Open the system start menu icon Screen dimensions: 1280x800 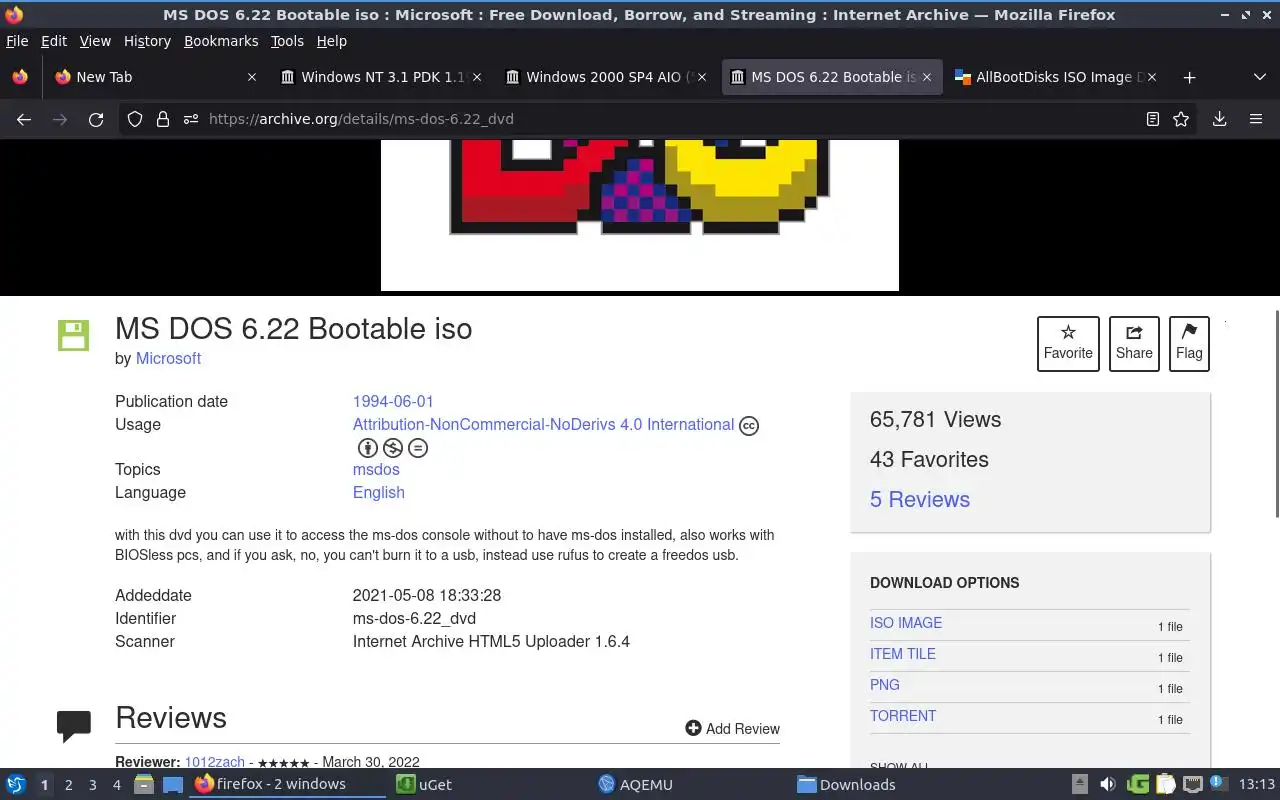coord(16,784)
